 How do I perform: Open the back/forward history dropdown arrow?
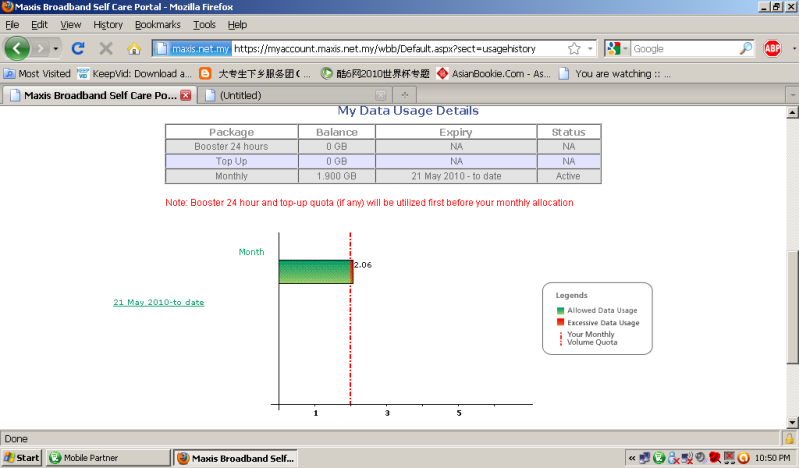point(56,48)
